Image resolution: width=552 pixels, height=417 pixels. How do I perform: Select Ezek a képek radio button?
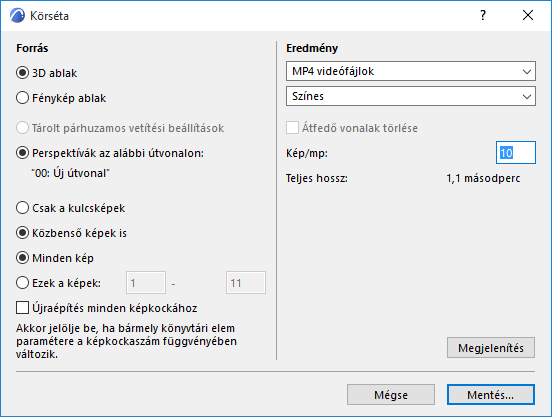click(x=23, y=283)
